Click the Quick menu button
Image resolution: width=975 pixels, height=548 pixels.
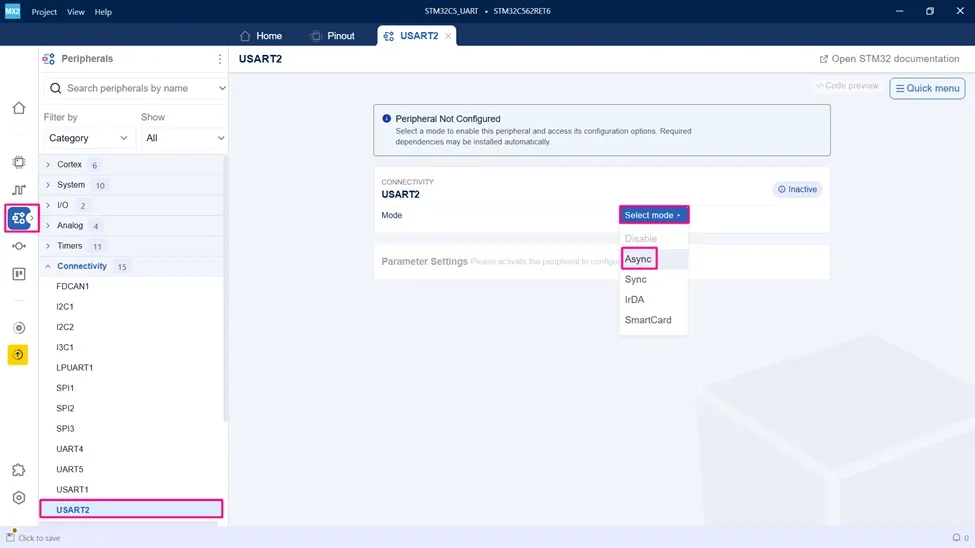click(927, 88)
